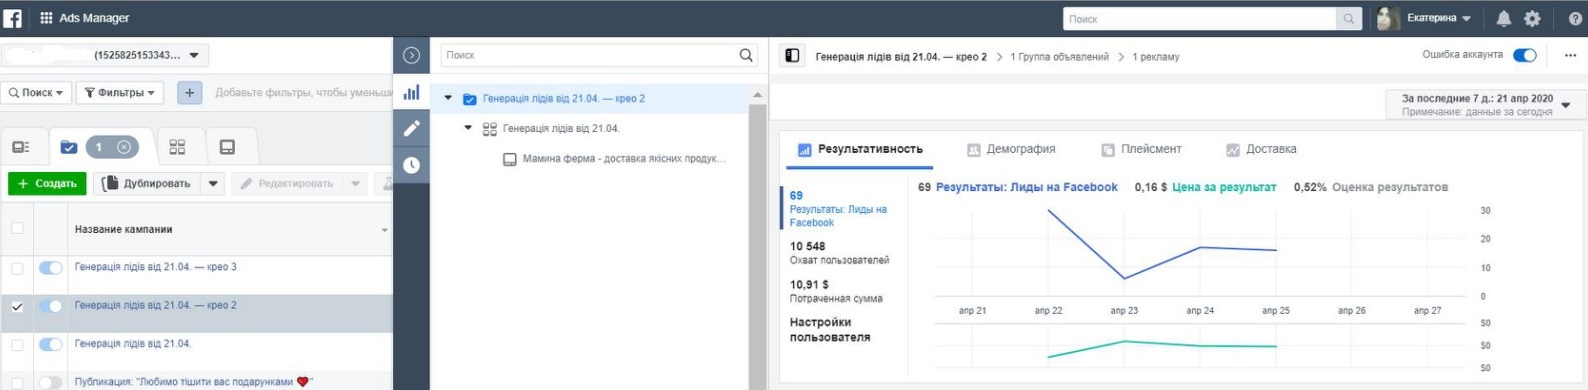Viewport: 1588px width, 390px height.
Task: Click the 1 Группа объявлений breadcrumb
Action: [x=1059, y=57]
